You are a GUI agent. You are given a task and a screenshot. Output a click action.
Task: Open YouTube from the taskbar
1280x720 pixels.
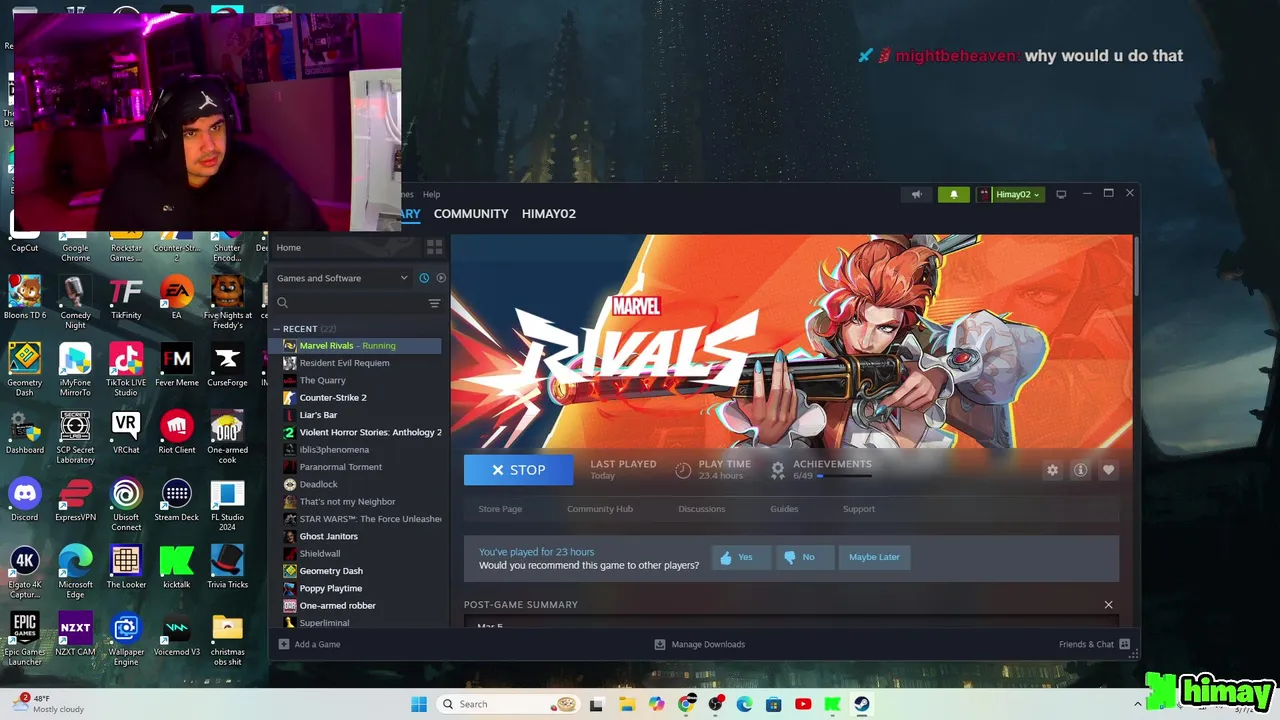coord(802,704)
